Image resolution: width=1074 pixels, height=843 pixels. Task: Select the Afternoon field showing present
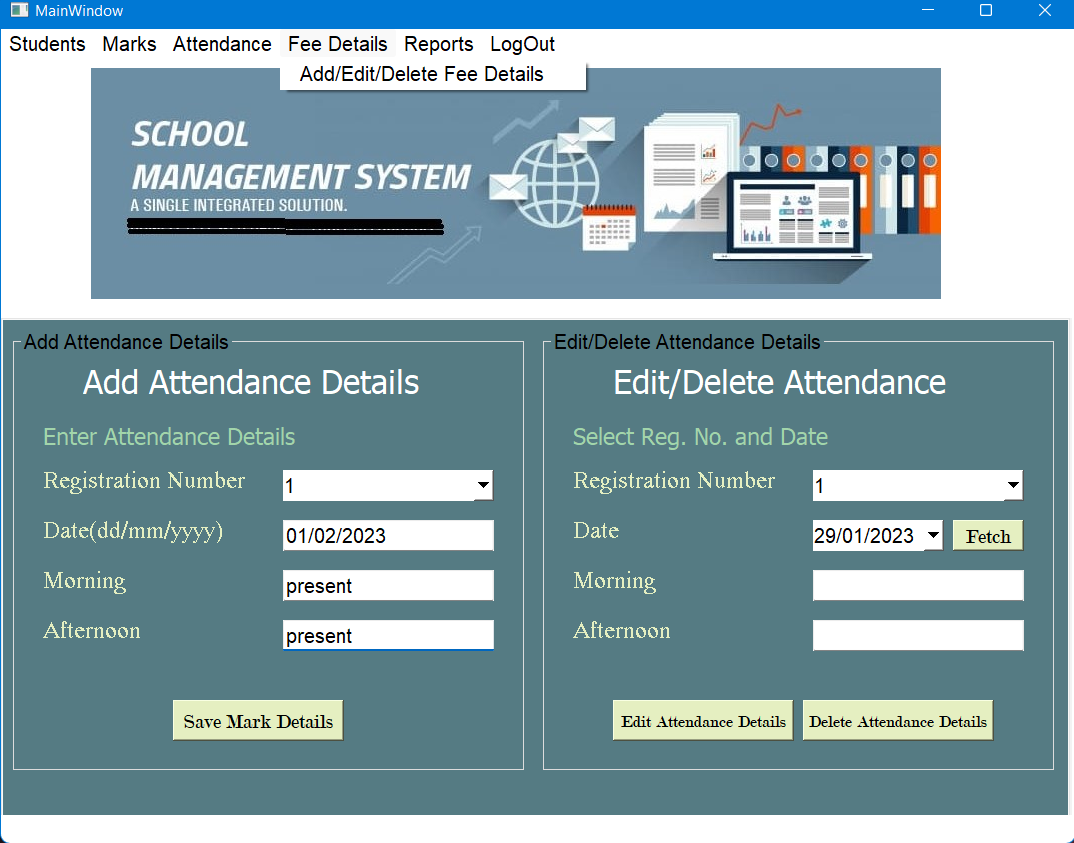387,635
